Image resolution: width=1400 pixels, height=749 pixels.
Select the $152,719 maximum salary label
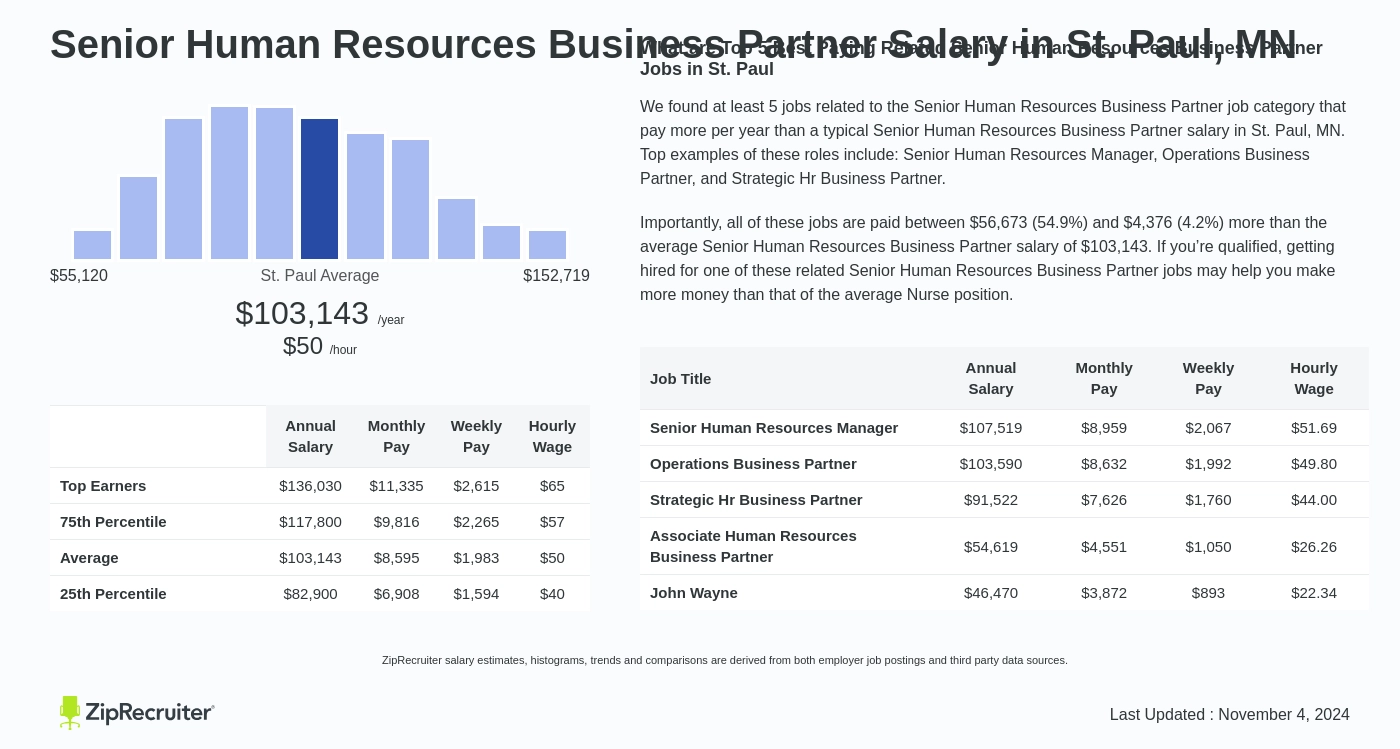(556, 276)
